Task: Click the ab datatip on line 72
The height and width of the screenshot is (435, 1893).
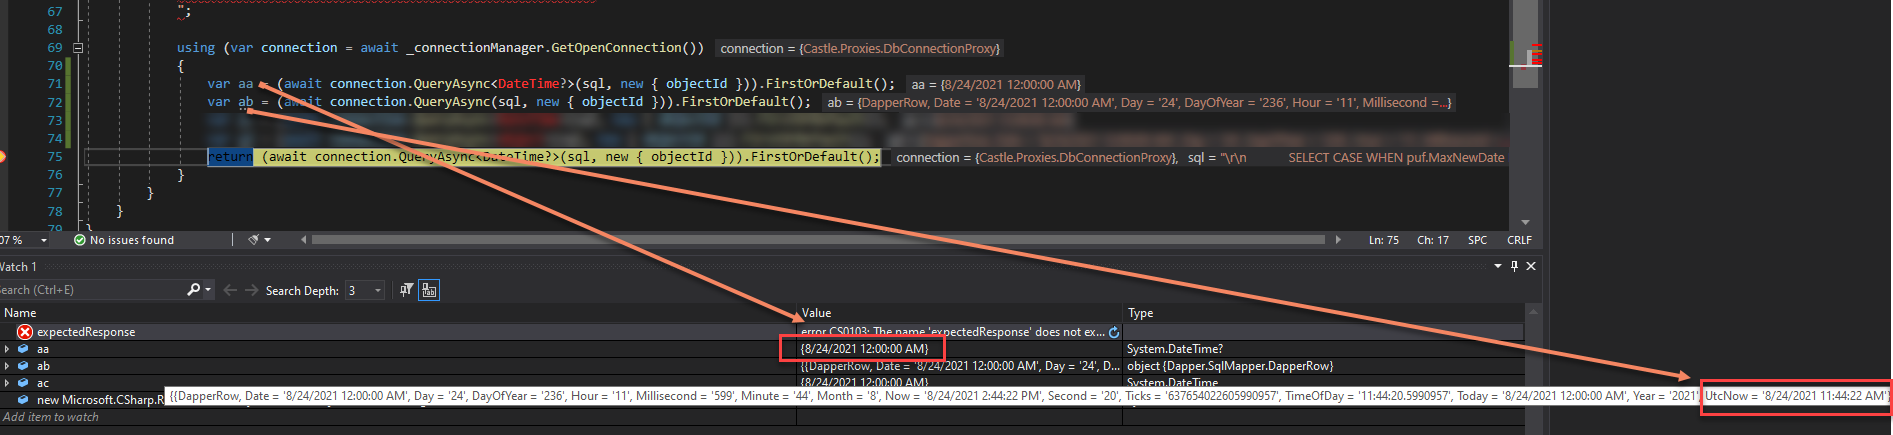Action: pyautogui.click(x=1139, y=103)
